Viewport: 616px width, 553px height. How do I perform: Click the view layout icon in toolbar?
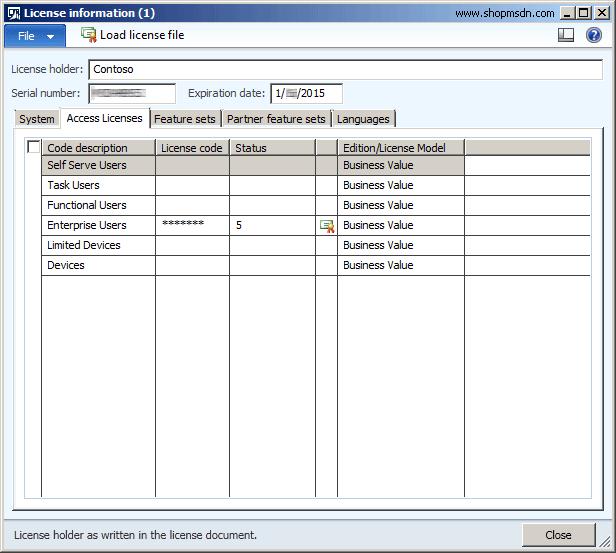(x=566, y=35)
